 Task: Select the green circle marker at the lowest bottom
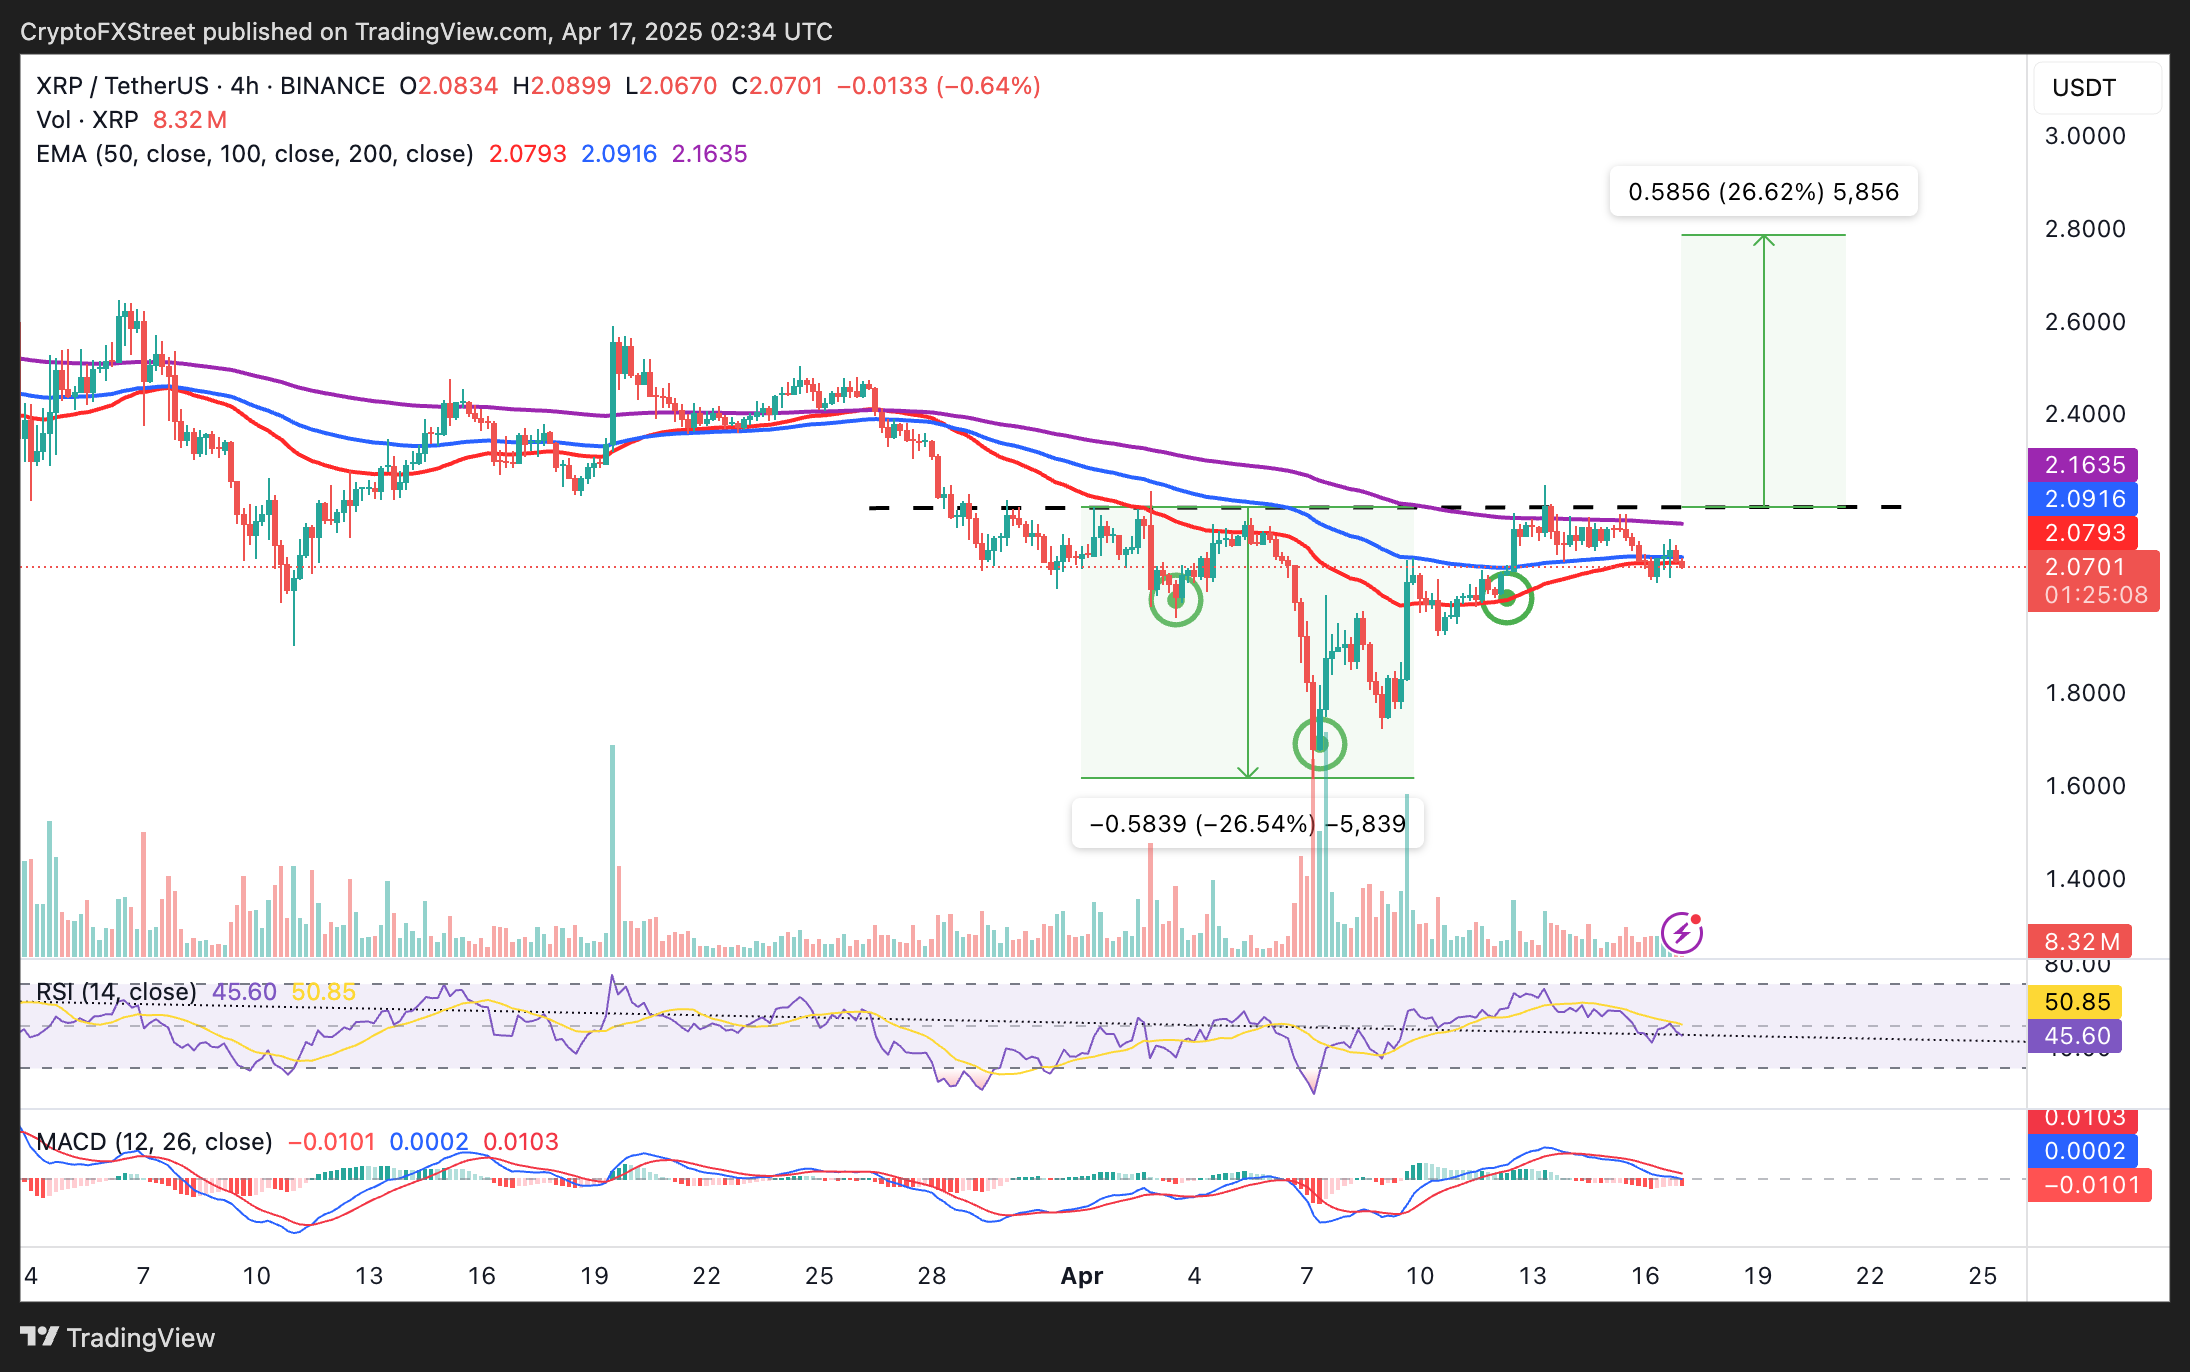tap(1320, 744)
